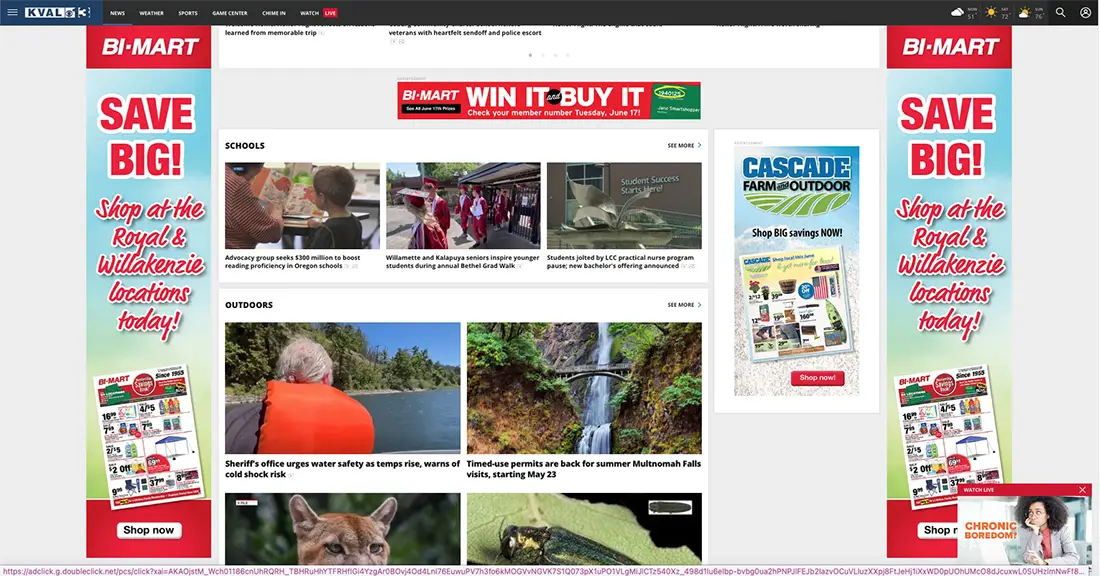Screen dimensions: 1100x576
Task: Open the child reading book thumbnail
Action: tap(302, 206)
